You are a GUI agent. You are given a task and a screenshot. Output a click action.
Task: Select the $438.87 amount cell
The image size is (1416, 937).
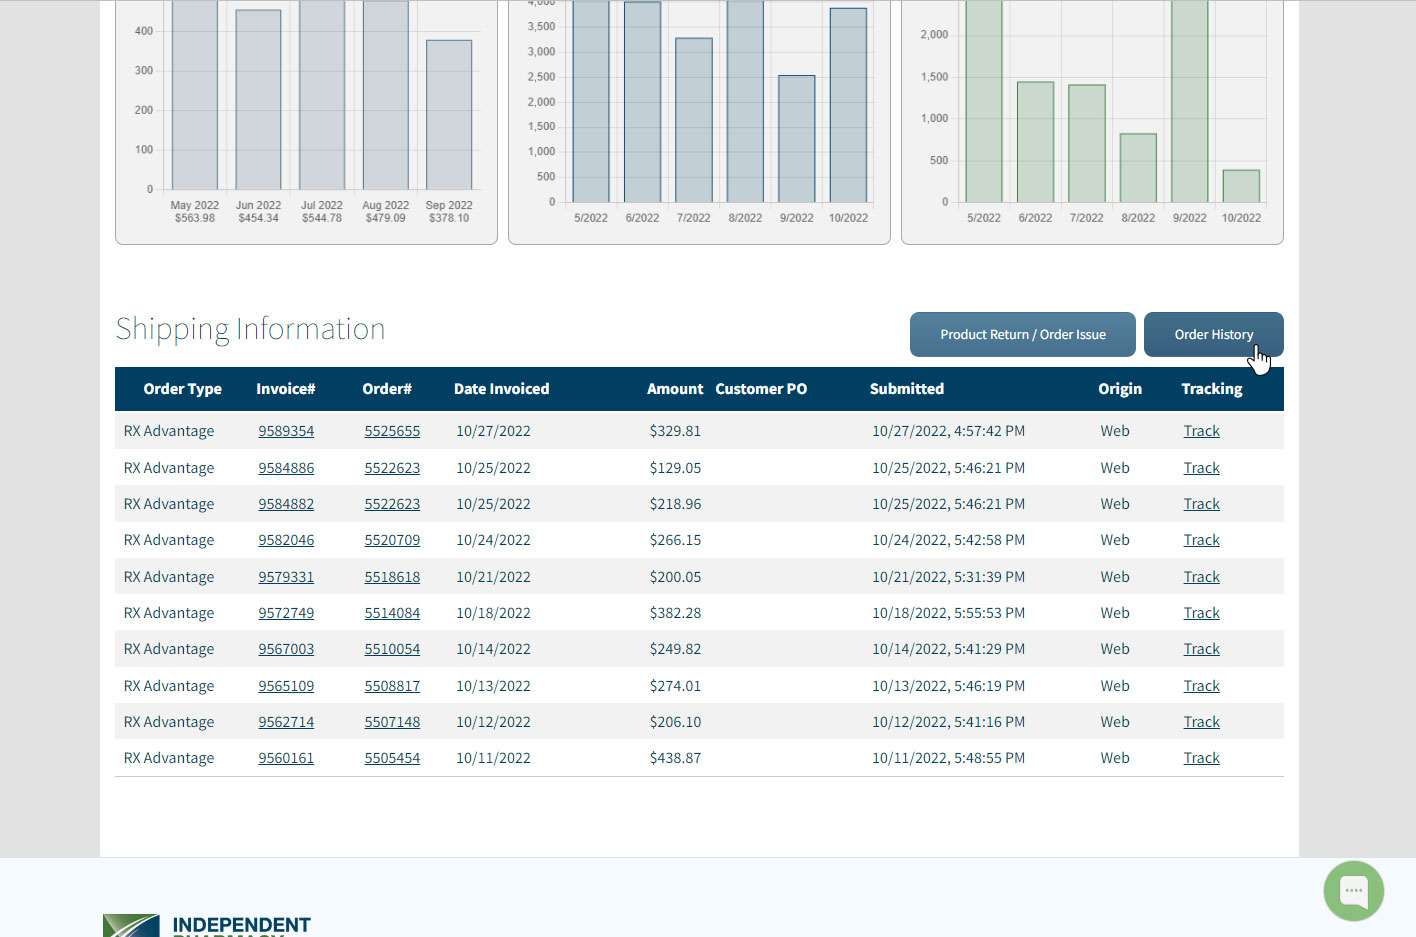[675, 758]
